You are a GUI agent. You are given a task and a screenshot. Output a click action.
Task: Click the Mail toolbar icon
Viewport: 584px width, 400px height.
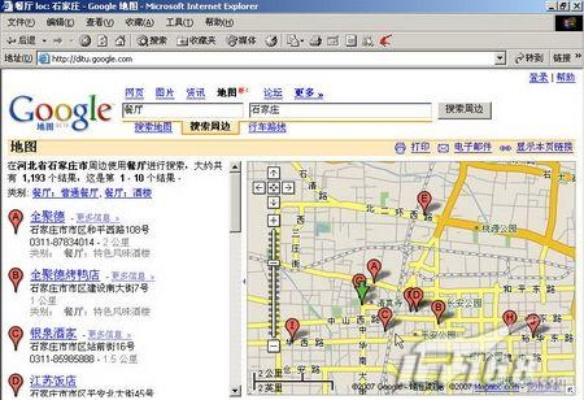point(295,41)
